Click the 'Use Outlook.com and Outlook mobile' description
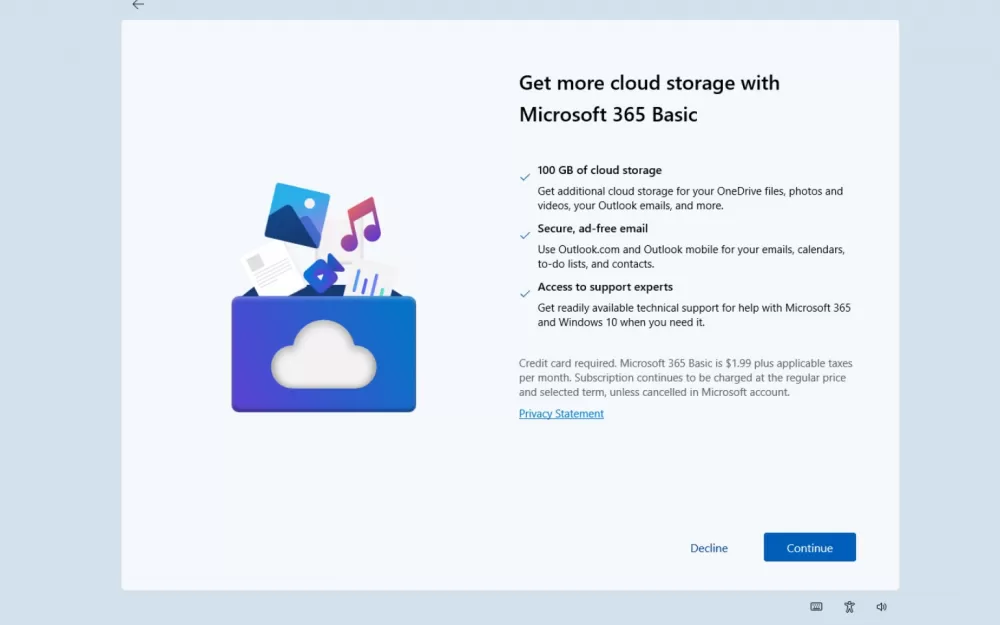The height and width of the screenshot is (625, 1000). pyautogui.click(x=691, y=256)
